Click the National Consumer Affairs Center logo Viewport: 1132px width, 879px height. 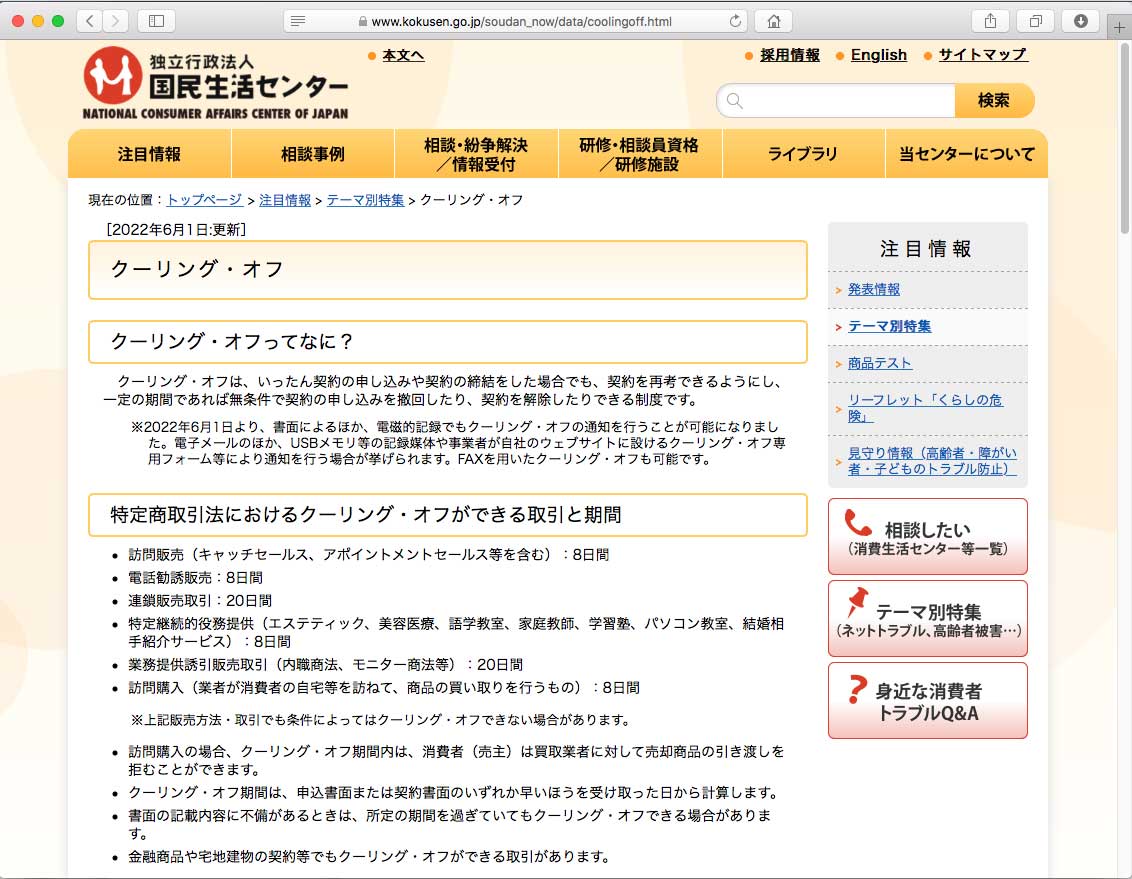216,83
